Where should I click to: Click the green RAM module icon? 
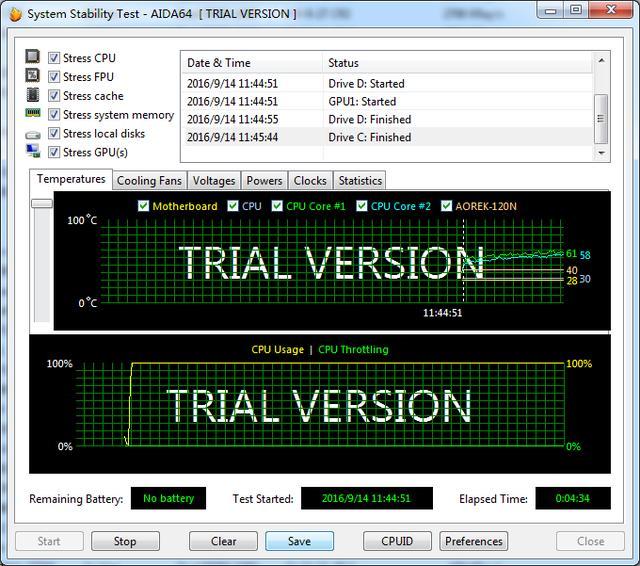pyautogui.click(x=33, y=115)
